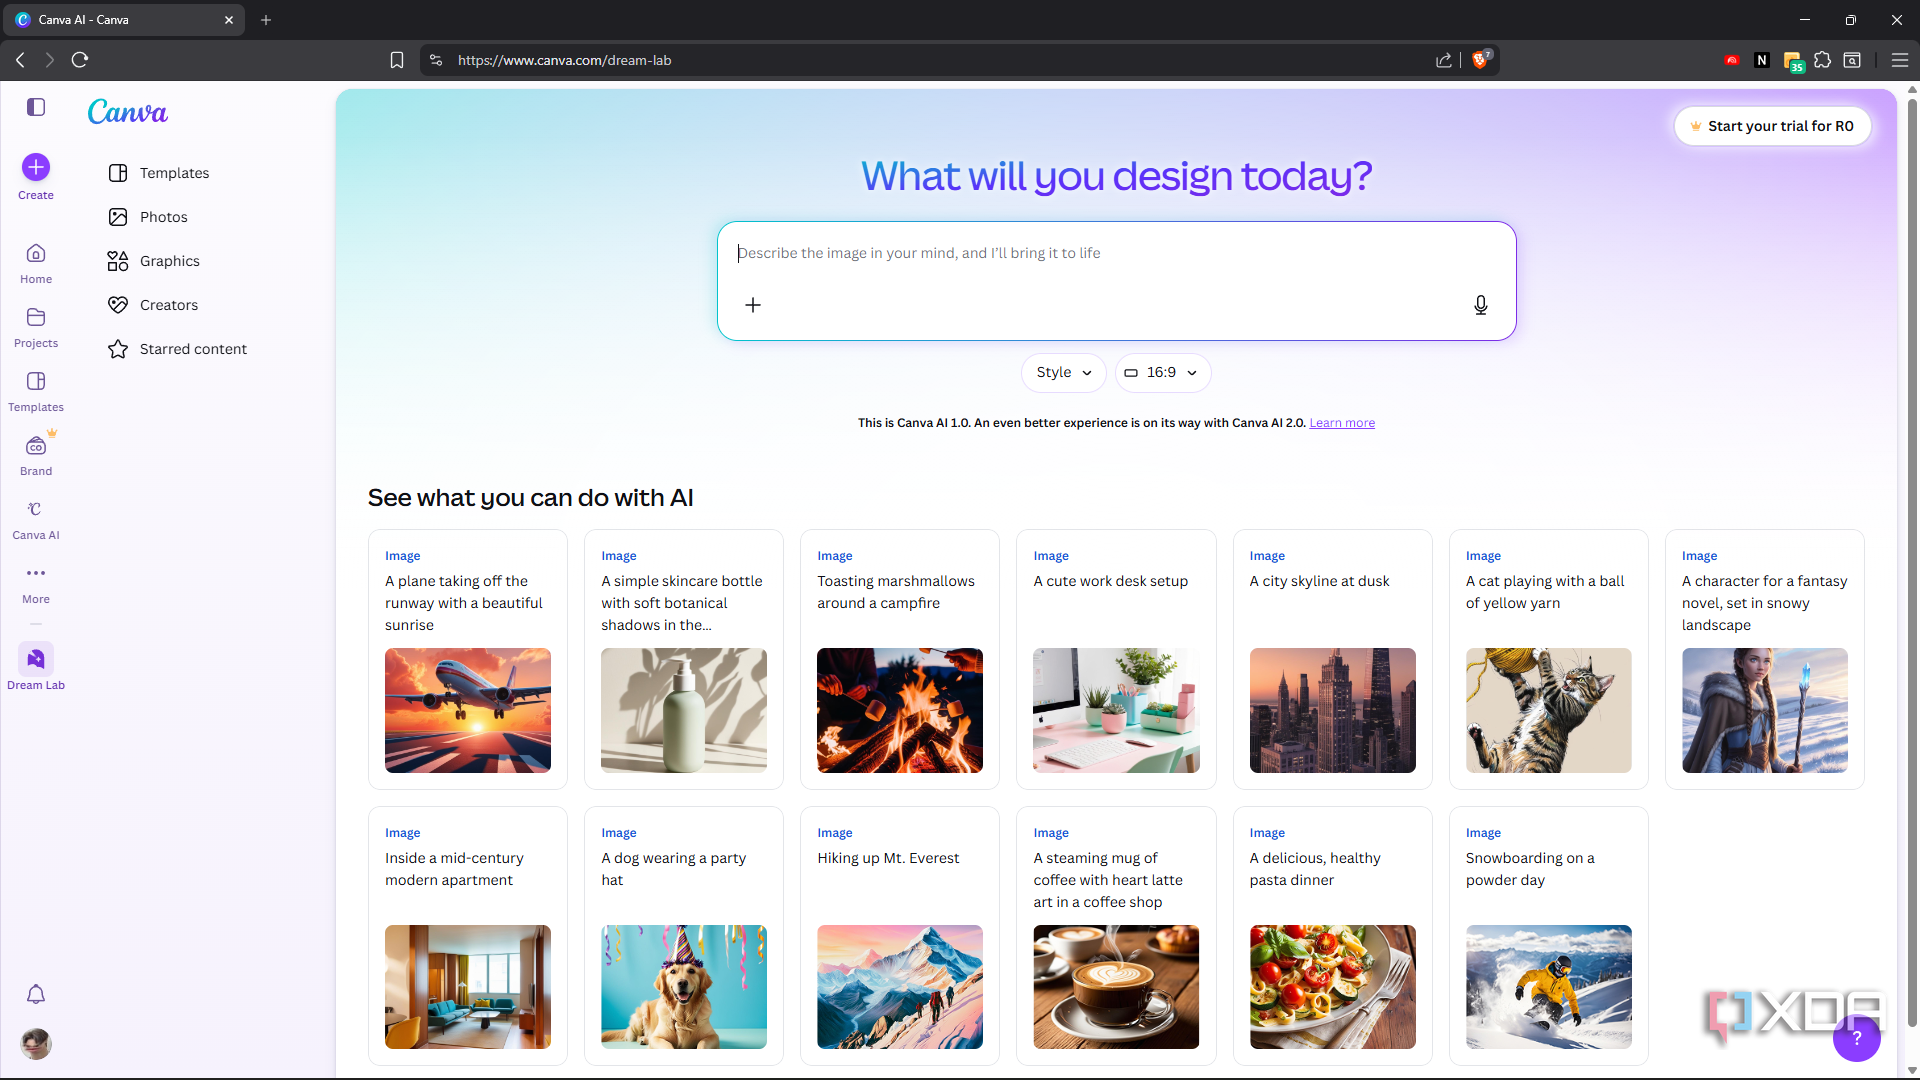Expand the Style dropdown
1920x1080 pixels.
coord(1064,372)
